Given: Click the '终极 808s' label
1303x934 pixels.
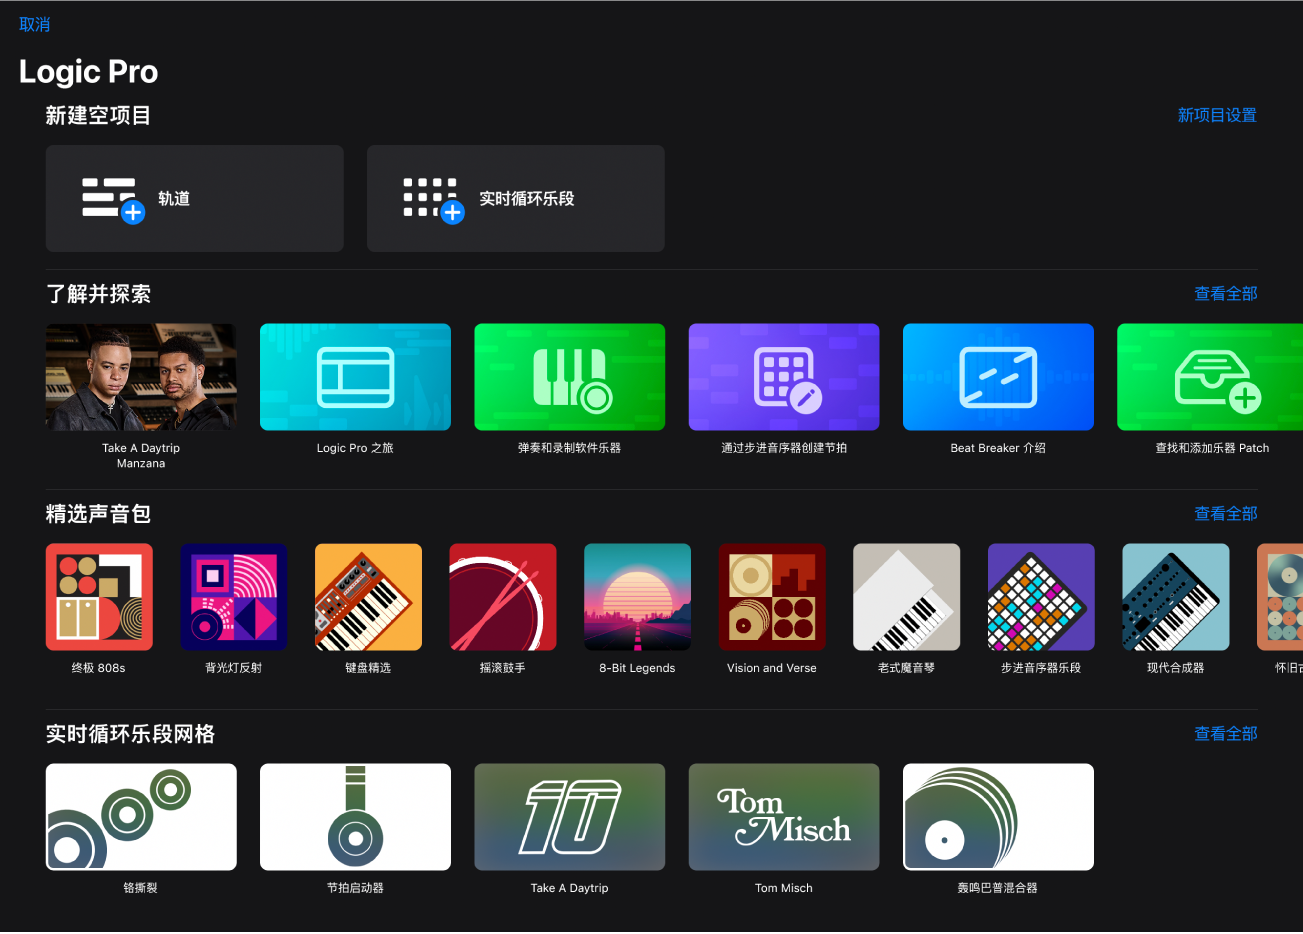Looking at the screenshot, I should pyautogui.click(x=99, y=668).
